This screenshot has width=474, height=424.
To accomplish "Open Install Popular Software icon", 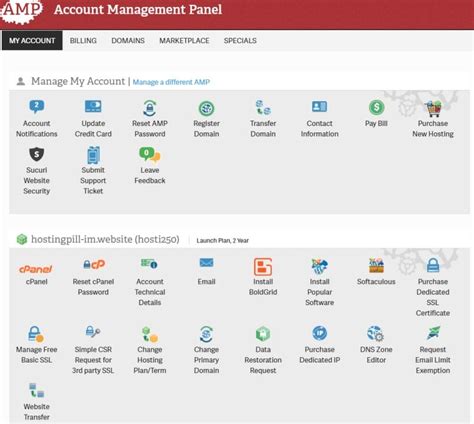I will (319, 266).
